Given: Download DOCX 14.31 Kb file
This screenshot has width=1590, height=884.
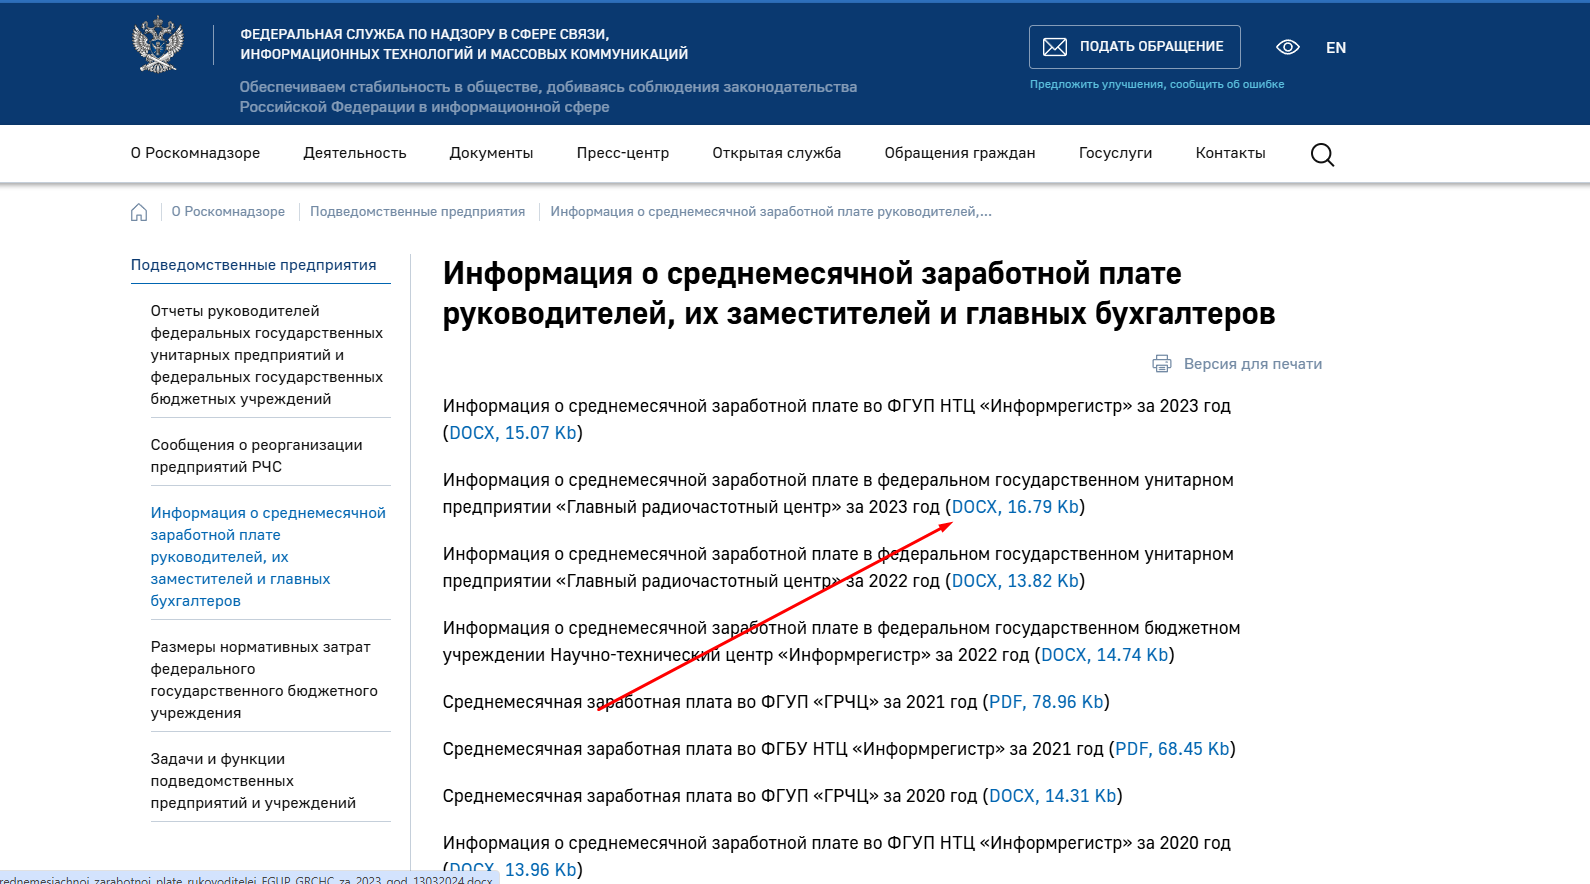Looking at the screenshot, I should click(x=1053, y=796).
